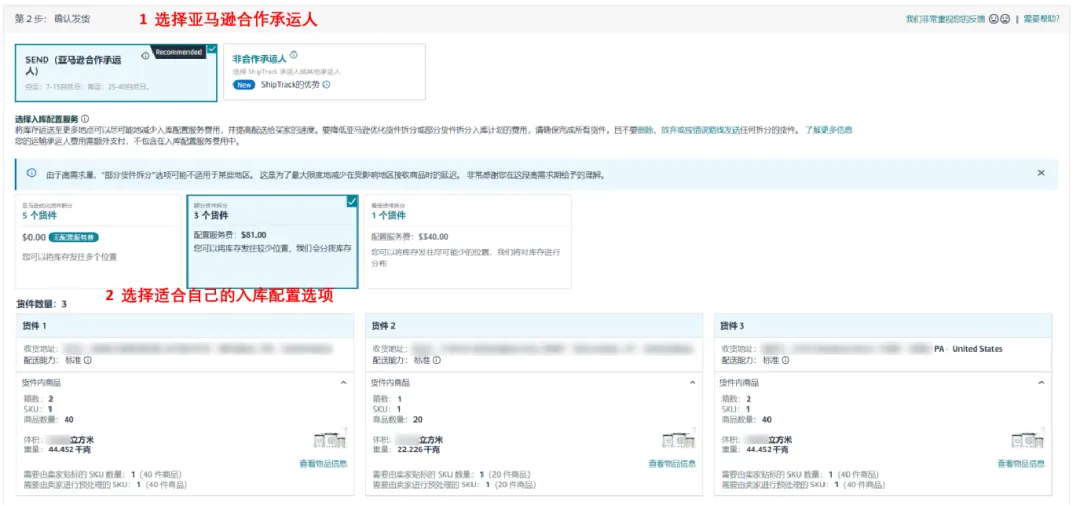Collapse the 货件内商品 section in 货件 2

[x=693, y=383]
